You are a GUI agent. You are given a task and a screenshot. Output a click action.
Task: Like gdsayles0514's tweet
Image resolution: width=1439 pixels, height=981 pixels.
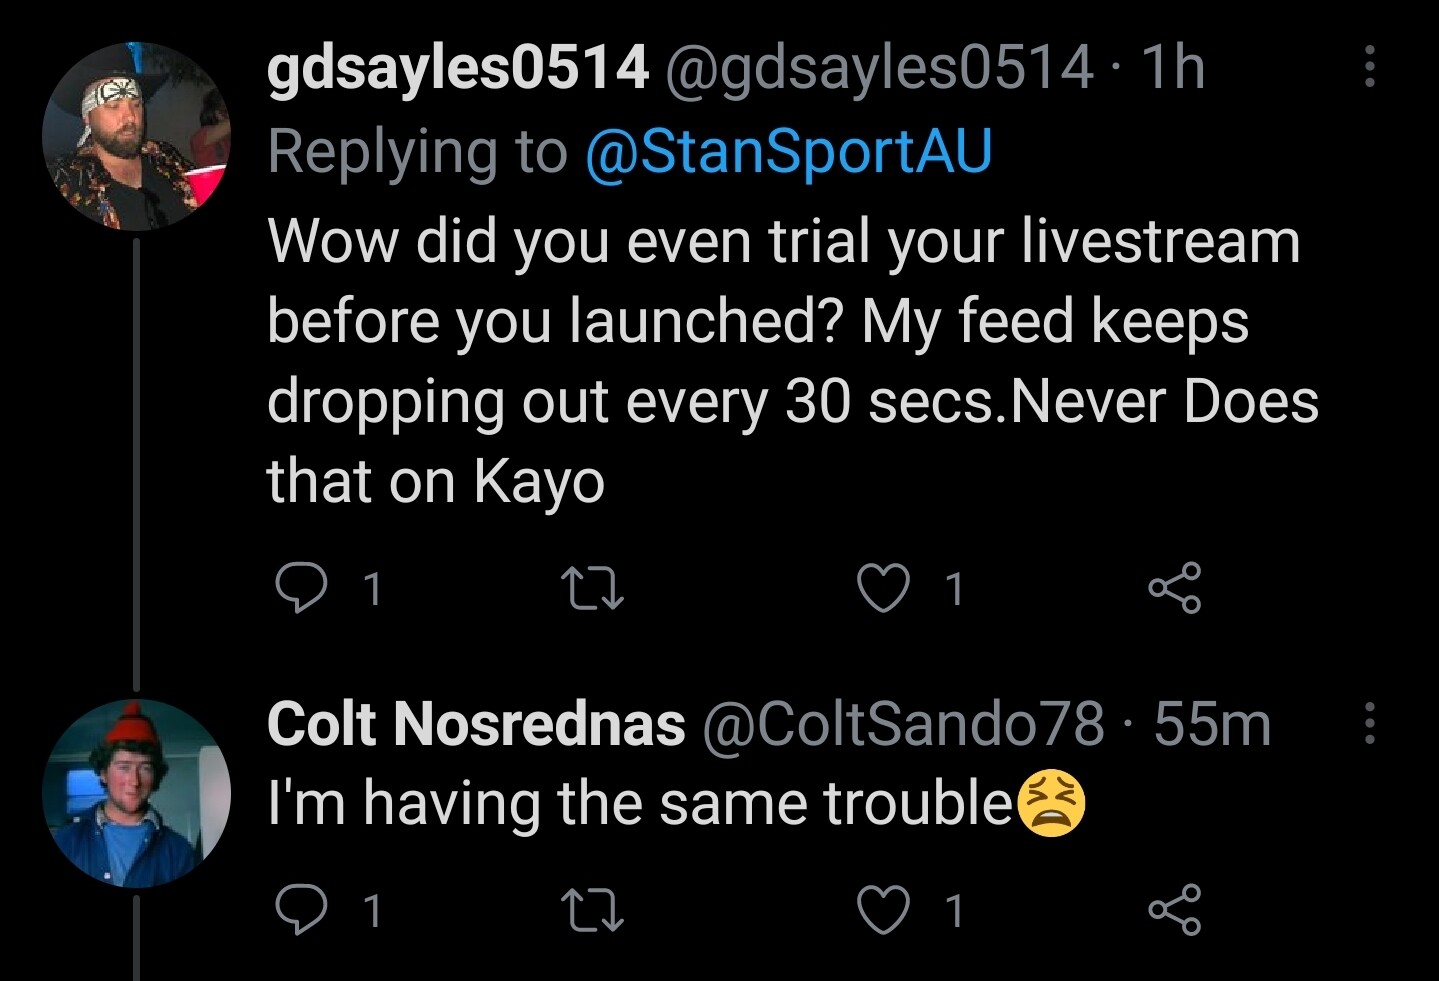pos(884,588)
